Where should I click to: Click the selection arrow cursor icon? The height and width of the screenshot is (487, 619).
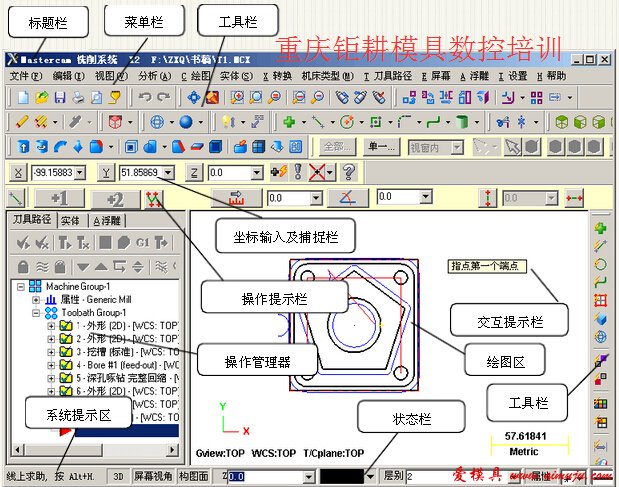pos(512,147)
